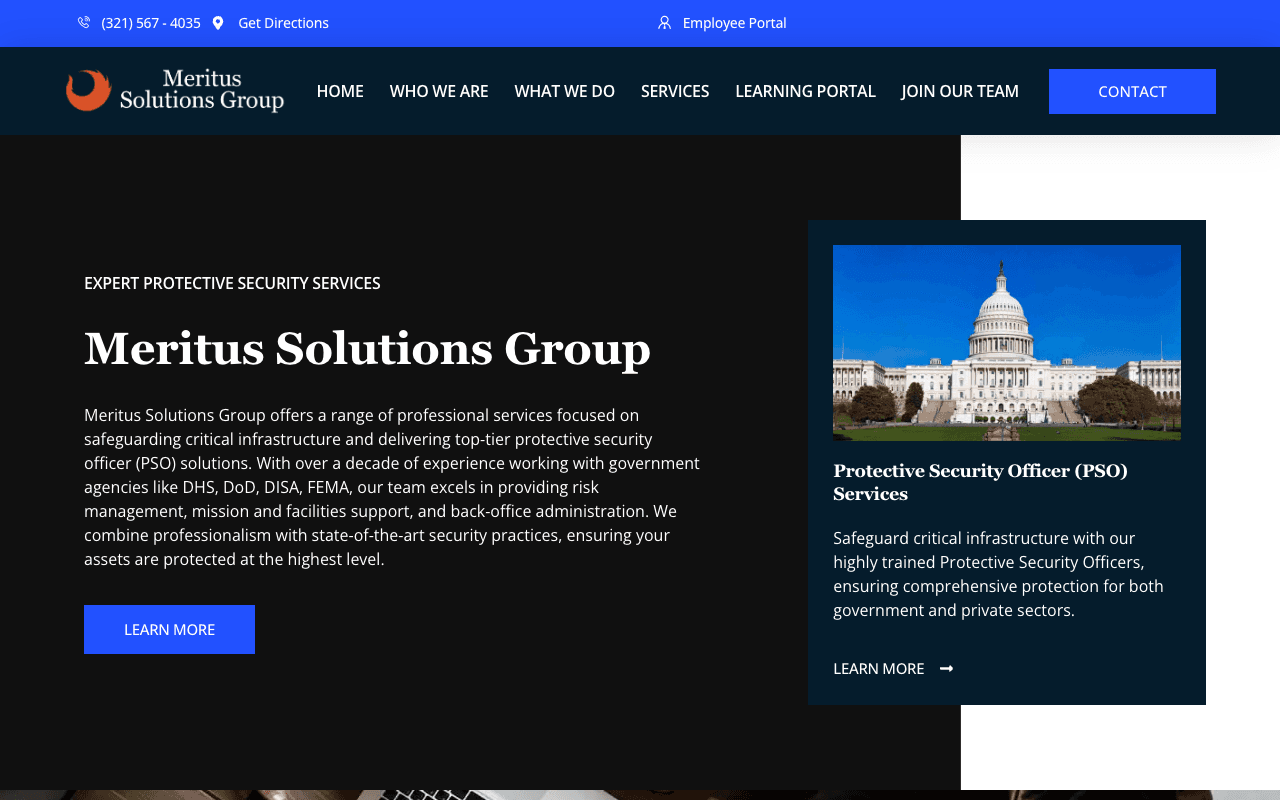Open the Protective Security Officer (PSO) Services heading
The height and width of the screenshot is (800, 1280).
tap(980, 482)
